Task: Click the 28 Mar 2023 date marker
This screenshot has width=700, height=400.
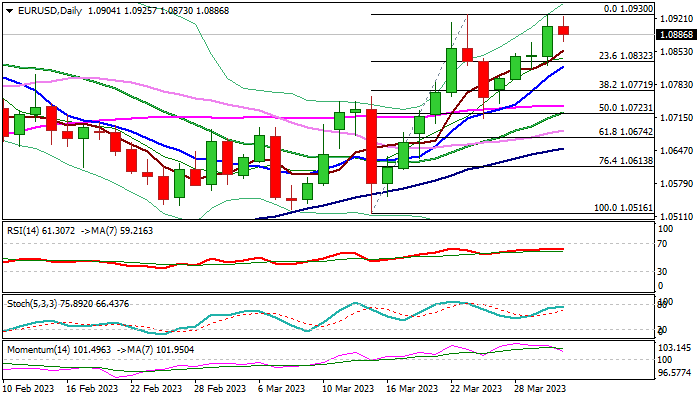Action: coord(540,389)
